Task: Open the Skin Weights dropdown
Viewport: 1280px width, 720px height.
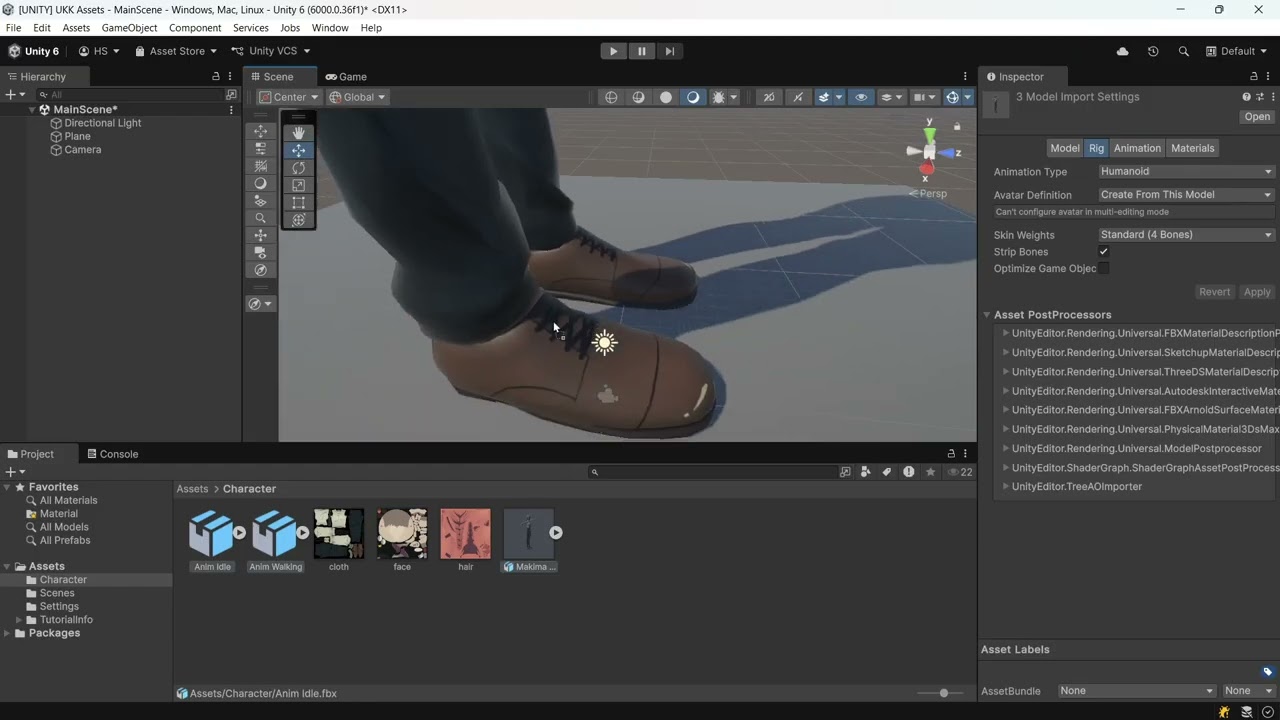Action: [1186, 235]
